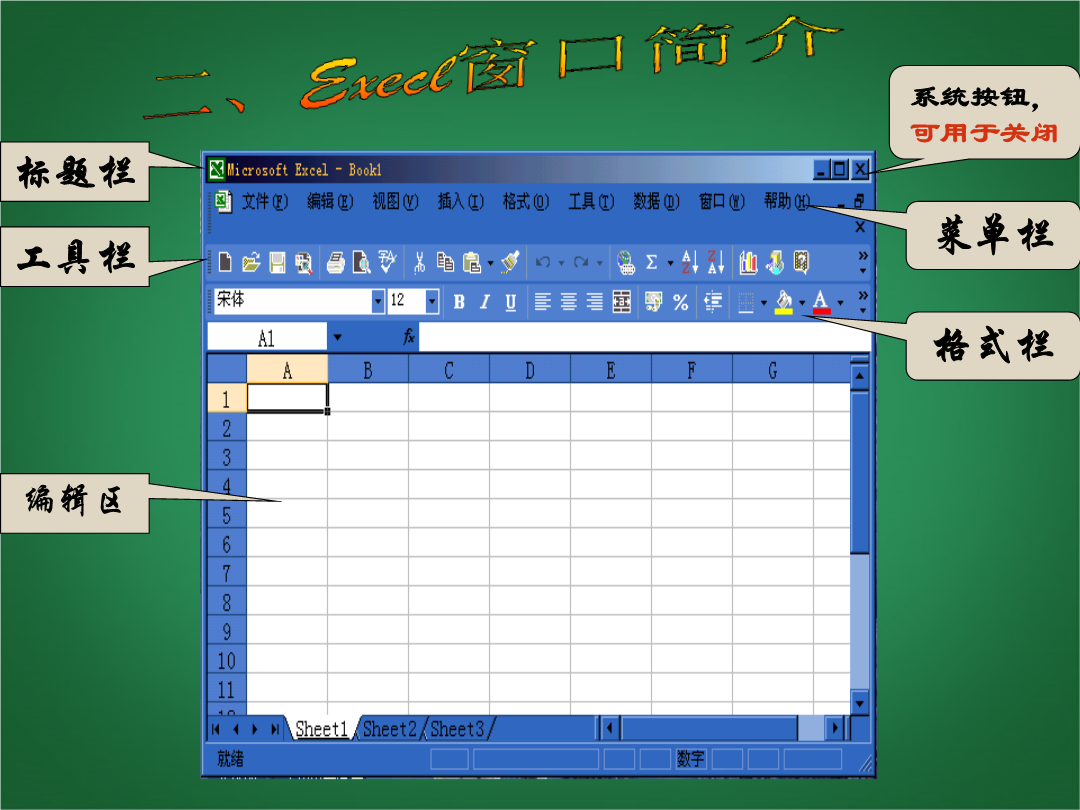Image resolution: width=1080 pixels, height=810 pixels.
Task: Toggle Italic formatting
Action: 484,302
